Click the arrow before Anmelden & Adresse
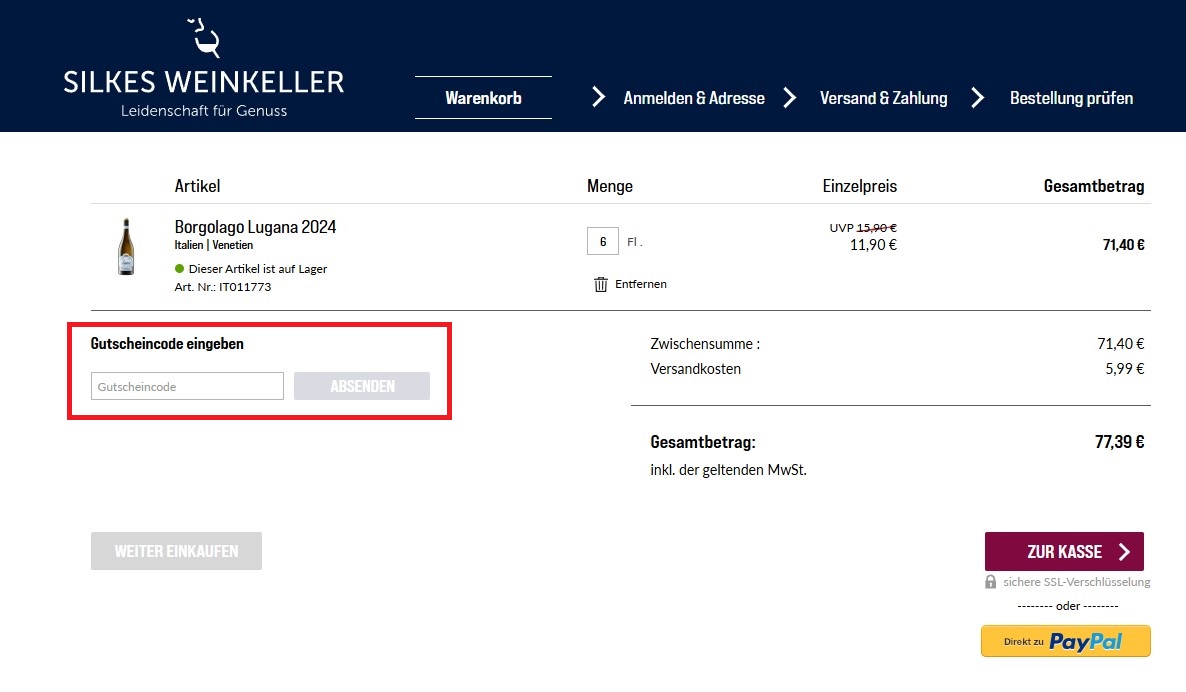The image size is (1186, 692). point(598,98)
